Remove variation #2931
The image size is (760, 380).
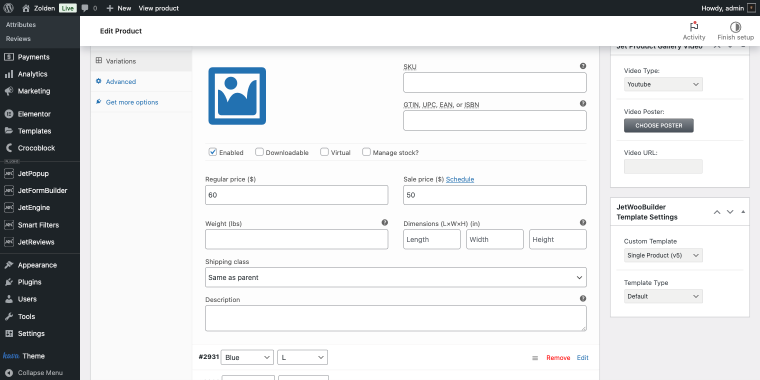pyautogui.click(x=558, y=358)
